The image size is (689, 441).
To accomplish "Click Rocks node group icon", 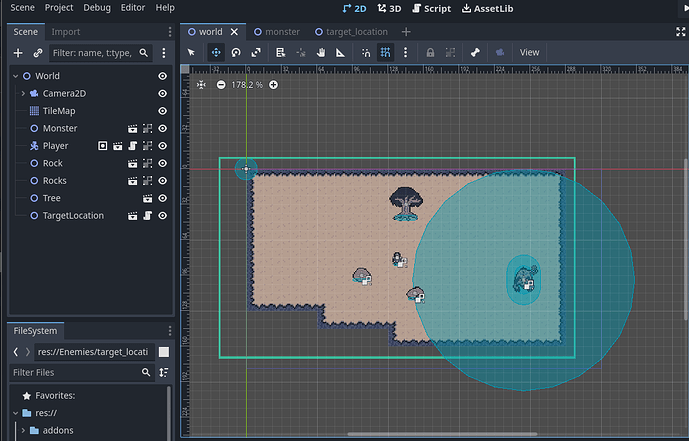I will [148, 181].
